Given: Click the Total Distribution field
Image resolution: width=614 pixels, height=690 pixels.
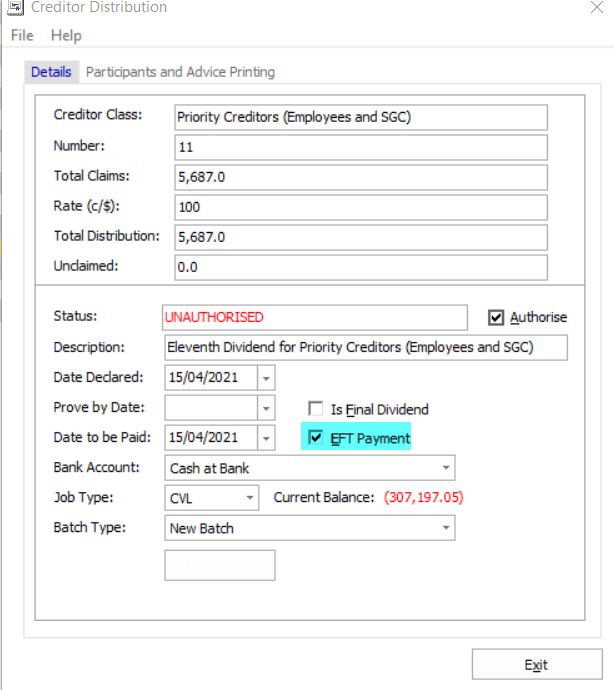Looking at the screenshot, I should point(360,238).
